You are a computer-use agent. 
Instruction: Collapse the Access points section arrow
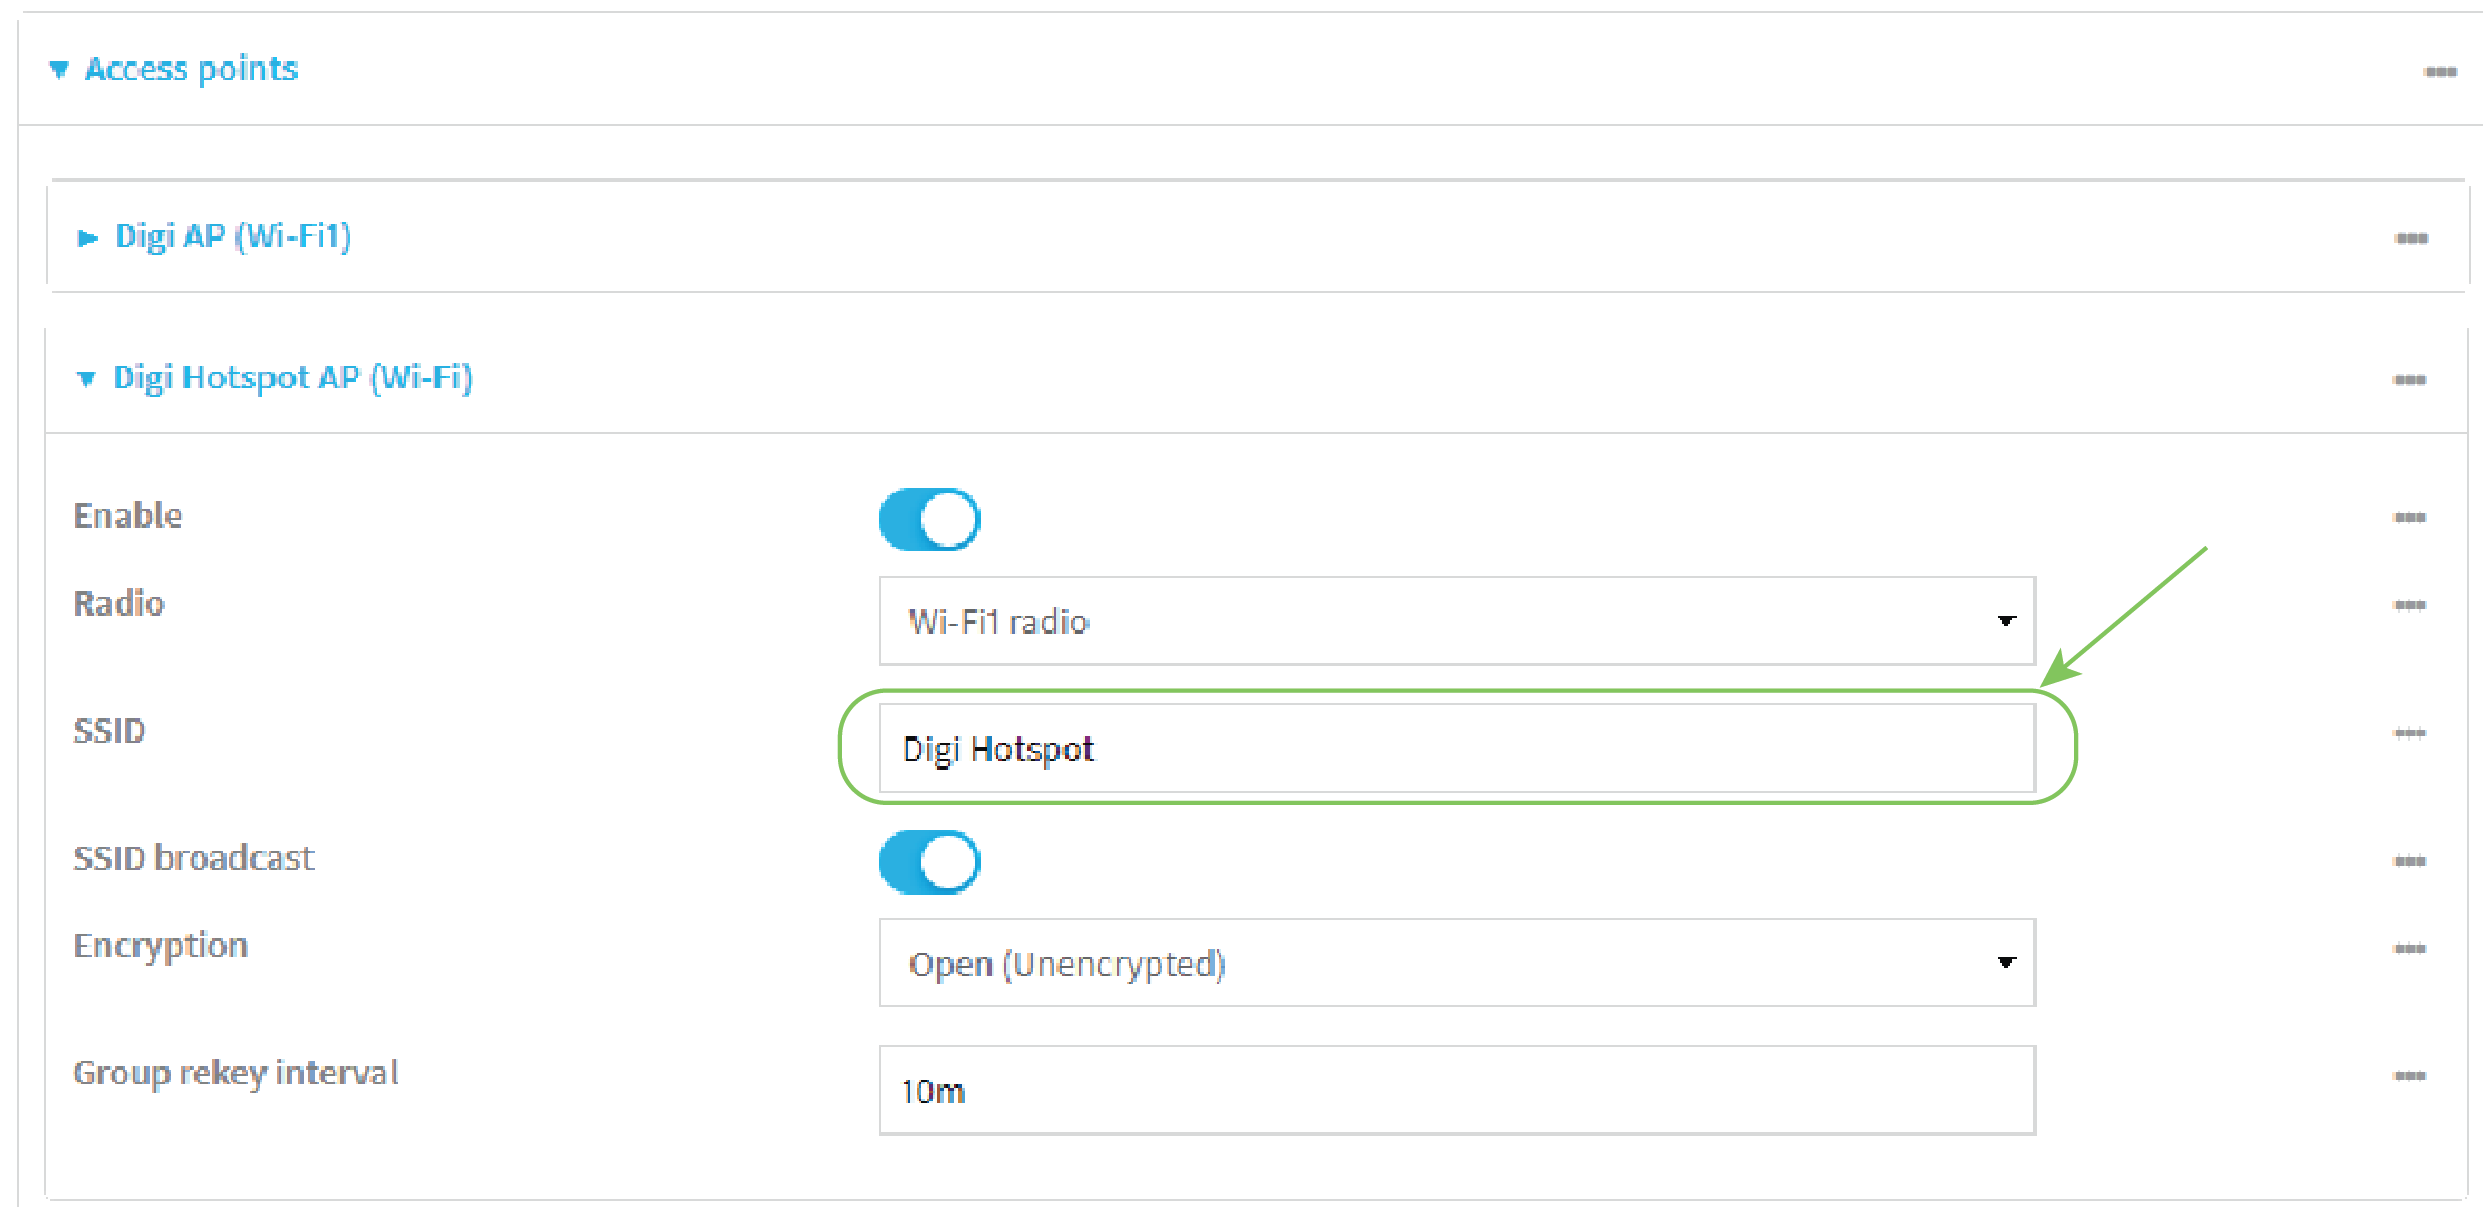[x=59, y=70]
